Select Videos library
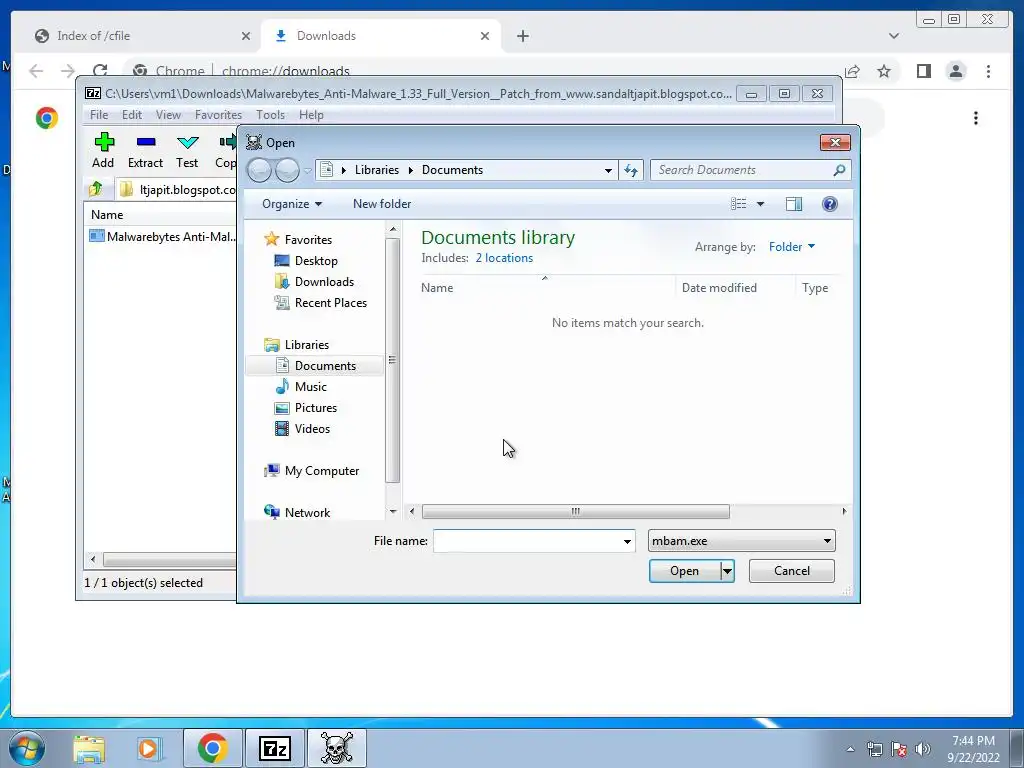The width and height of the screenshot is (1024, 768). (x=312, y=428)
